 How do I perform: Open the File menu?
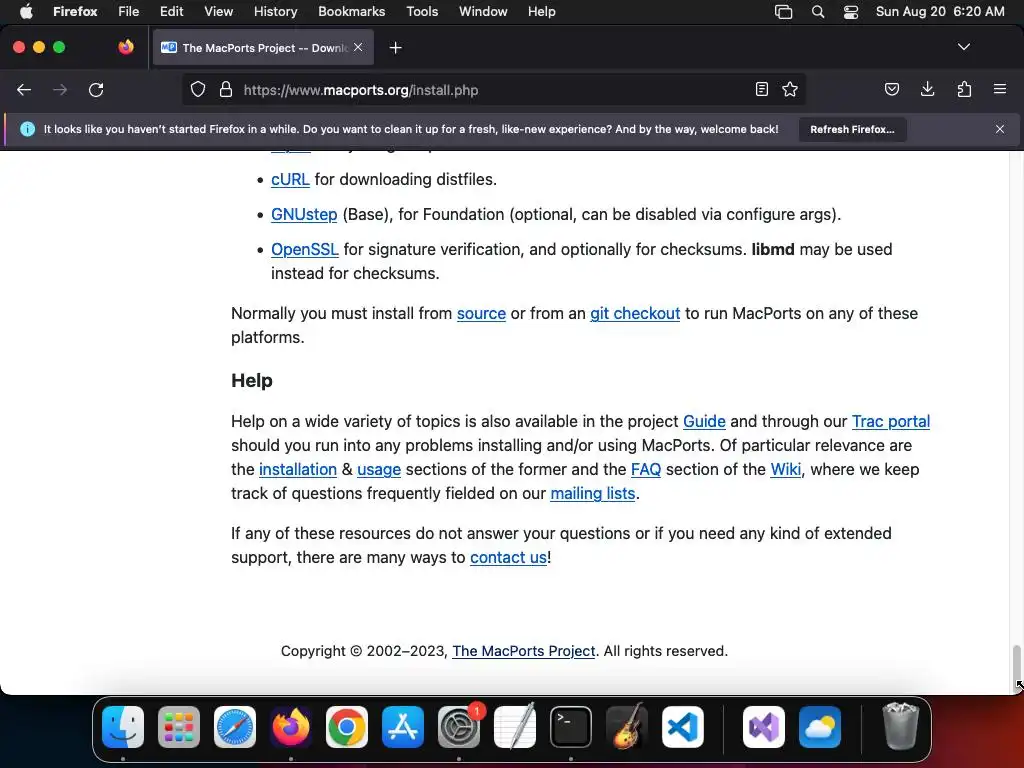[129, 12]
